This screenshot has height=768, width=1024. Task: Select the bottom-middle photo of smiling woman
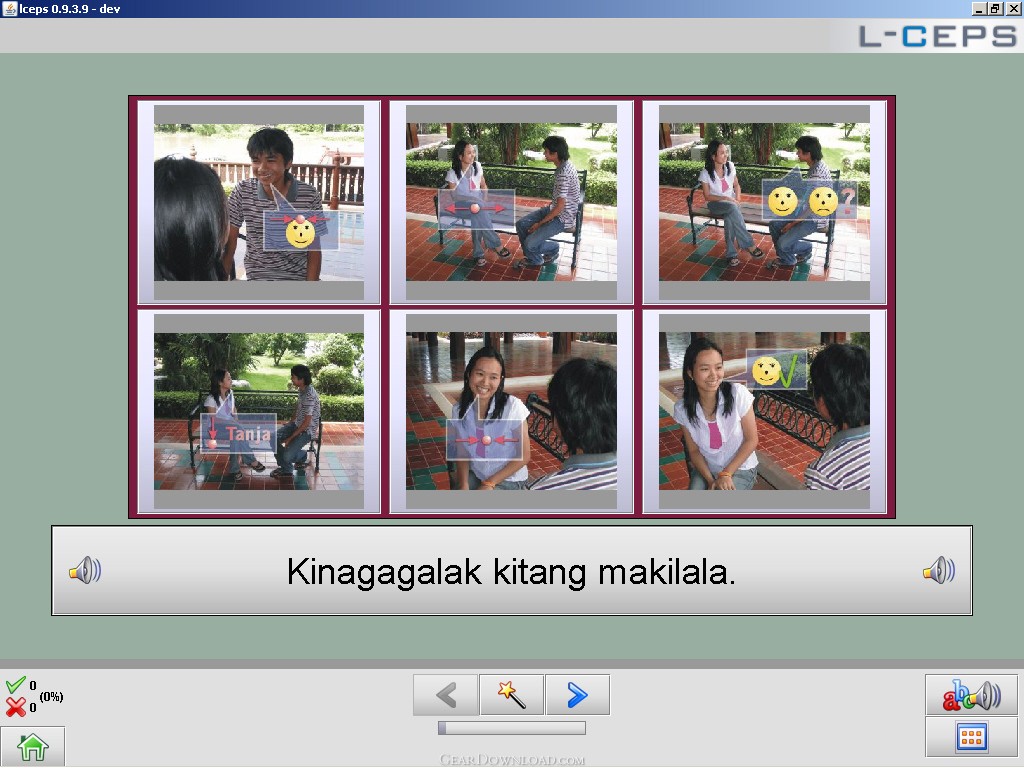point(511,411)
